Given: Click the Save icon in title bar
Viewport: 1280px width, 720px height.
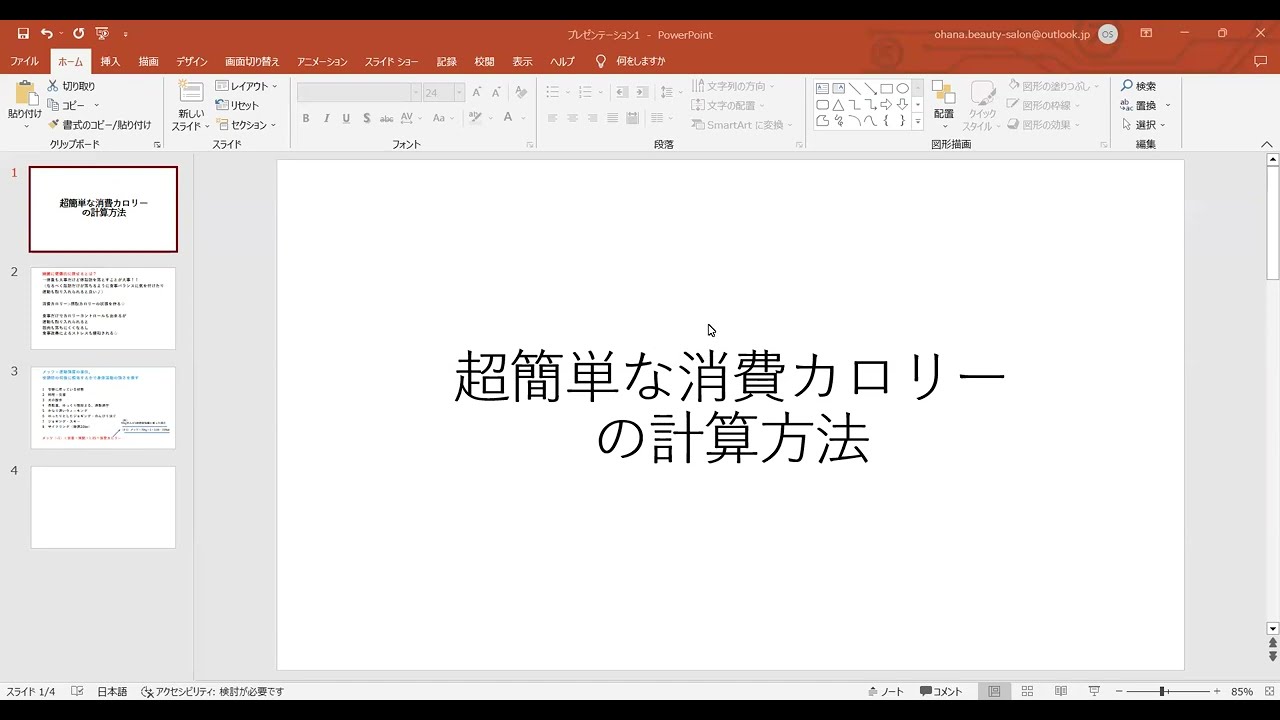Looking at the screenshot, I should (x=23, y=34).
